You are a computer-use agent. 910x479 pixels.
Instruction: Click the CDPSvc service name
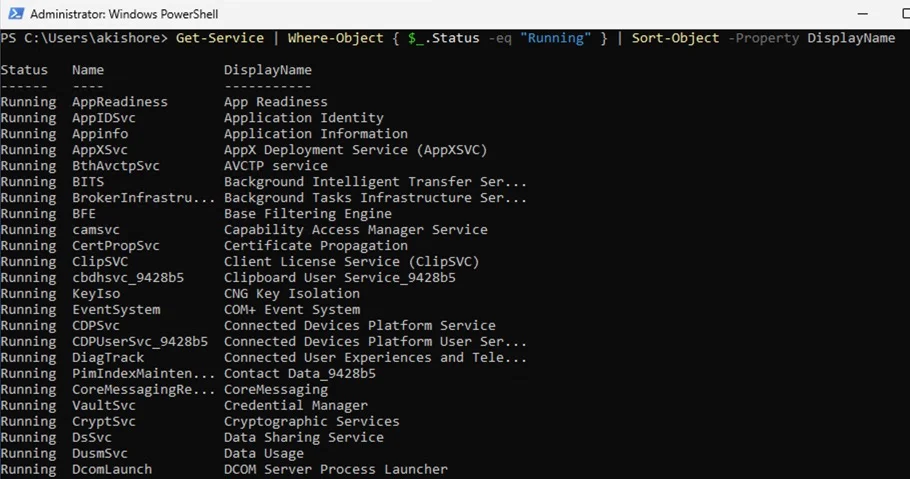click(x=96, y=326)
